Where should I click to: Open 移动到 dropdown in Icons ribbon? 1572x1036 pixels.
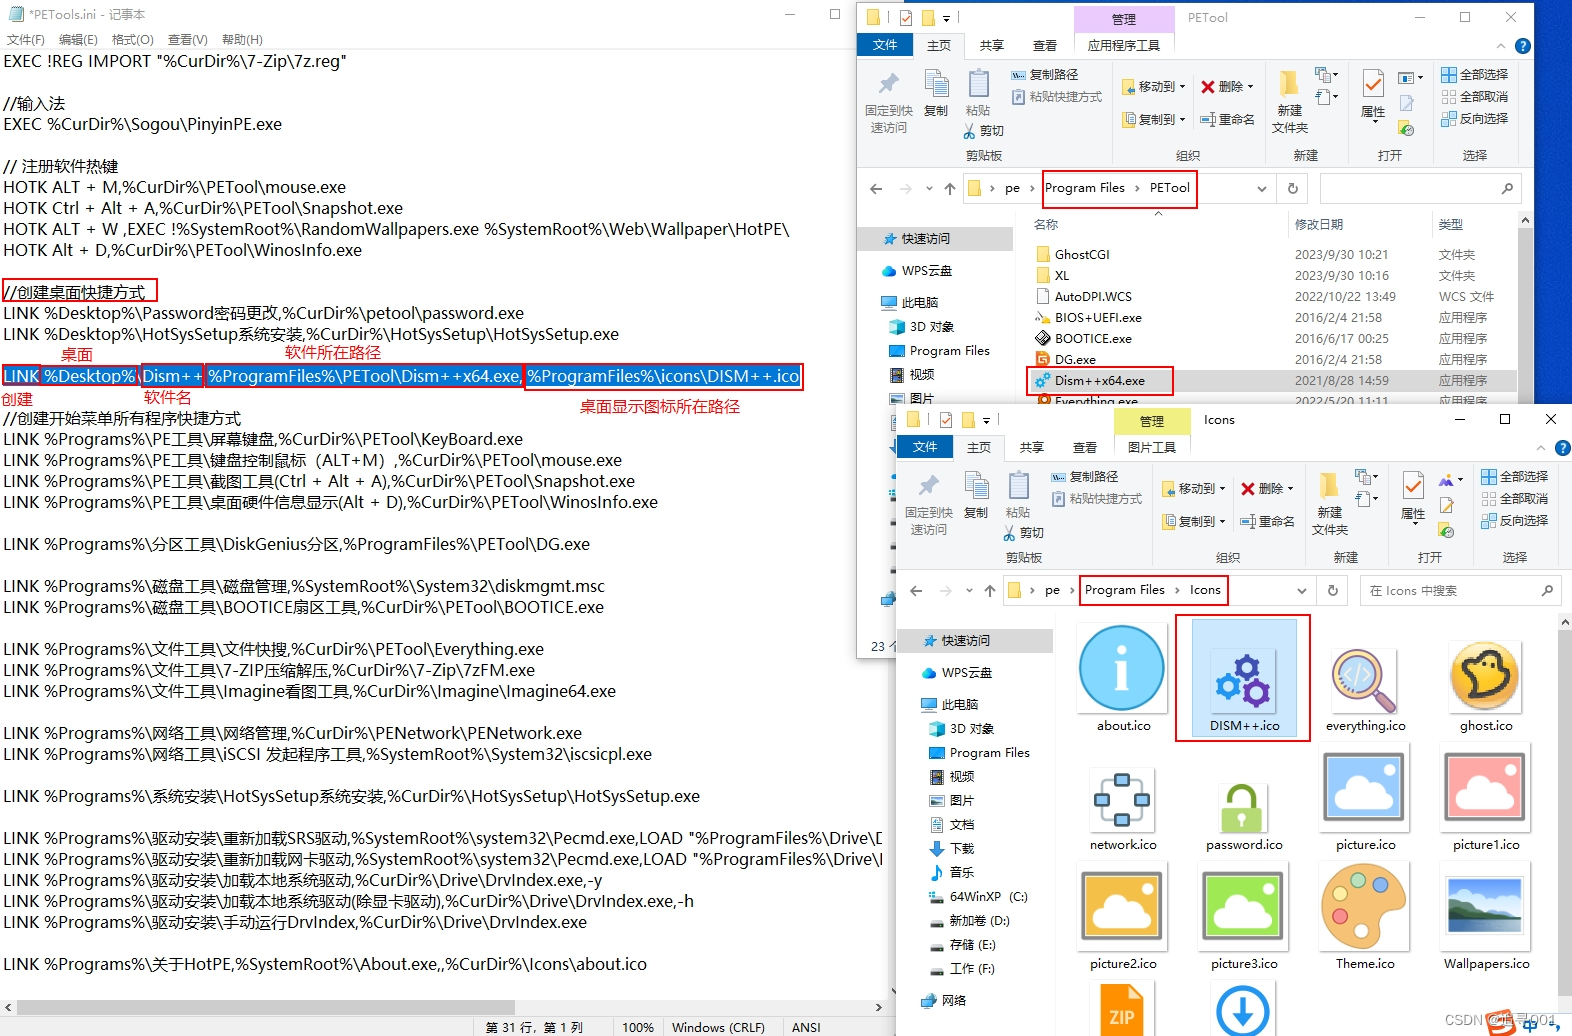click(1194, 489)
